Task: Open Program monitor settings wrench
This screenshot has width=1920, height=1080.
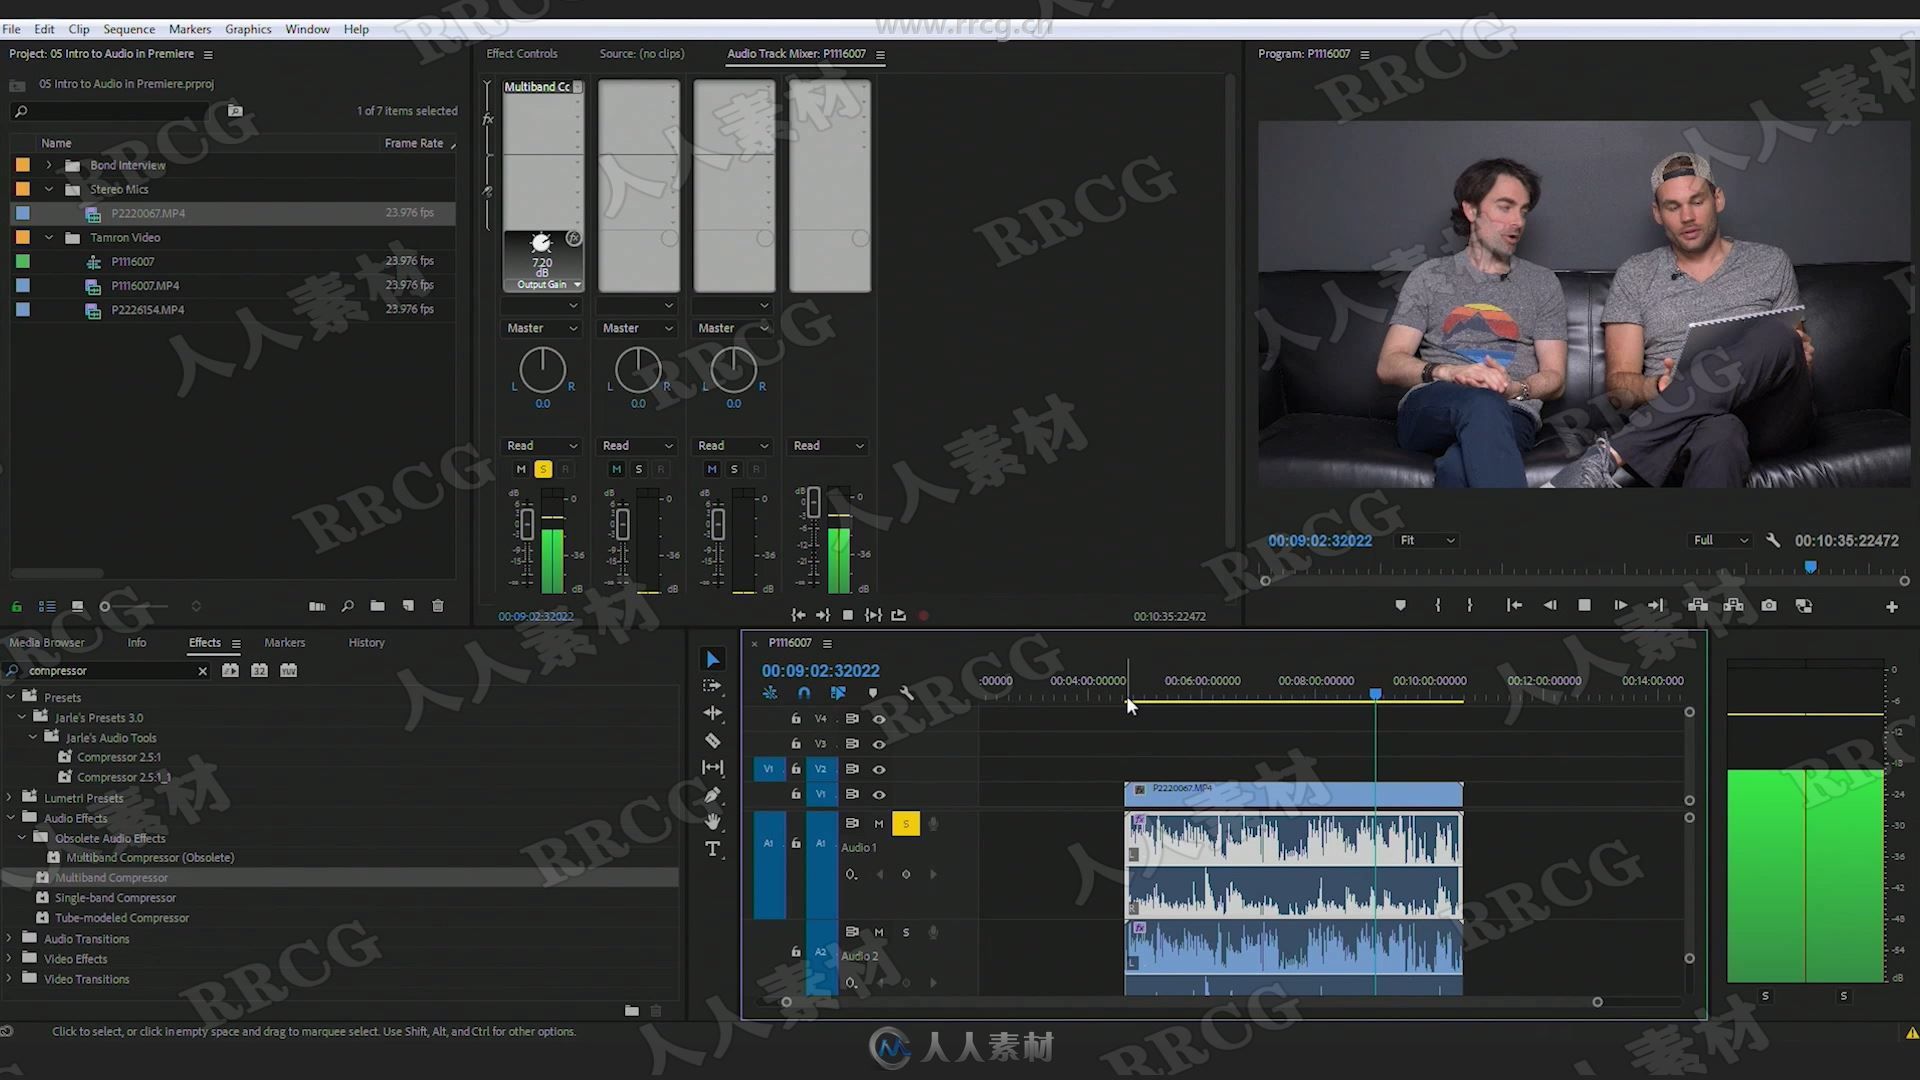Action: point(1773,540)
